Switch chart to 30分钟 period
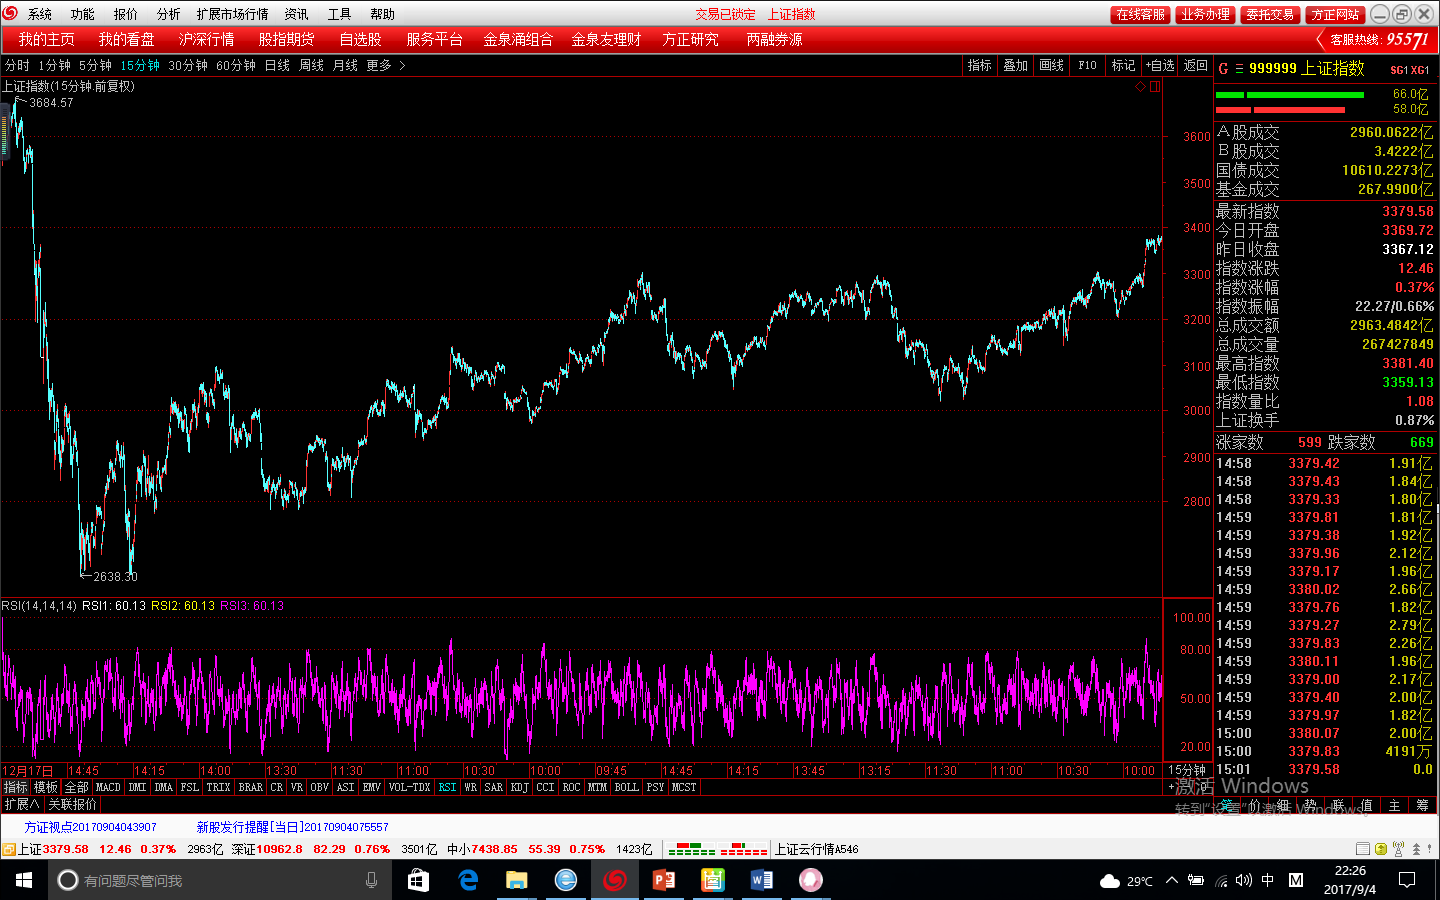Image resolution: width=1440 pixels, height=900 pixels. pos(188,65)
